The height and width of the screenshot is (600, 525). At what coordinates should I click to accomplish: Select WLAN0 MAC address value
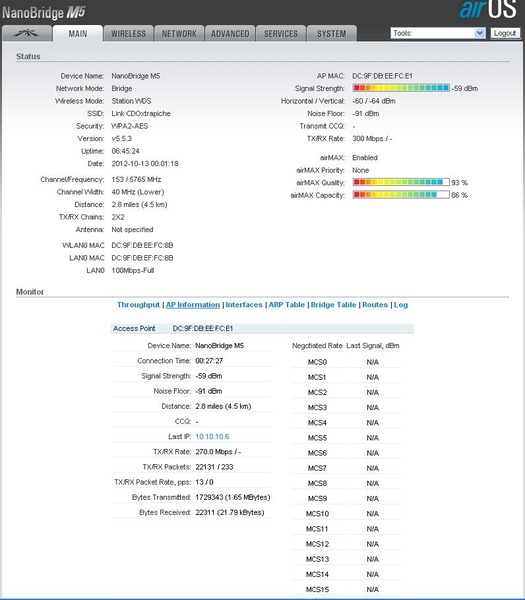tap(142, 245)
